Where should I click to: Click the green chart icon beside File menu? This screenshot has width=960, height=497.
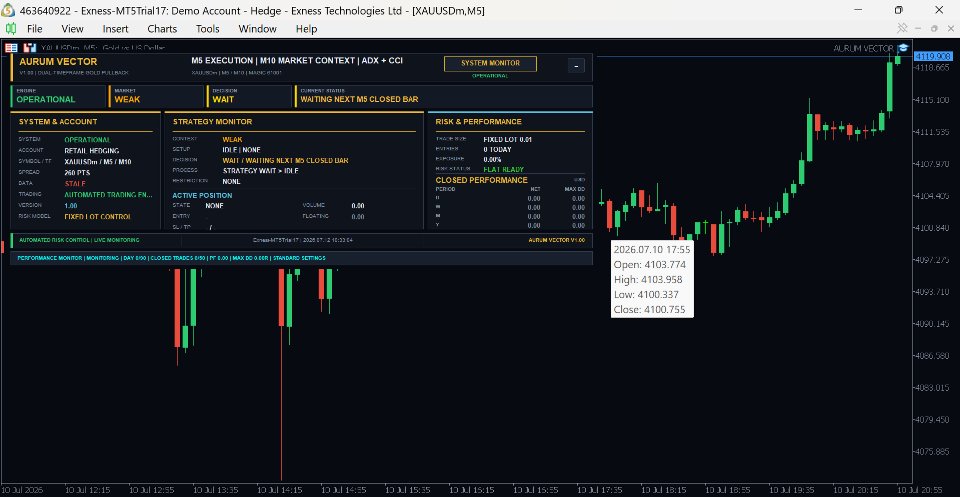point(10,29)
